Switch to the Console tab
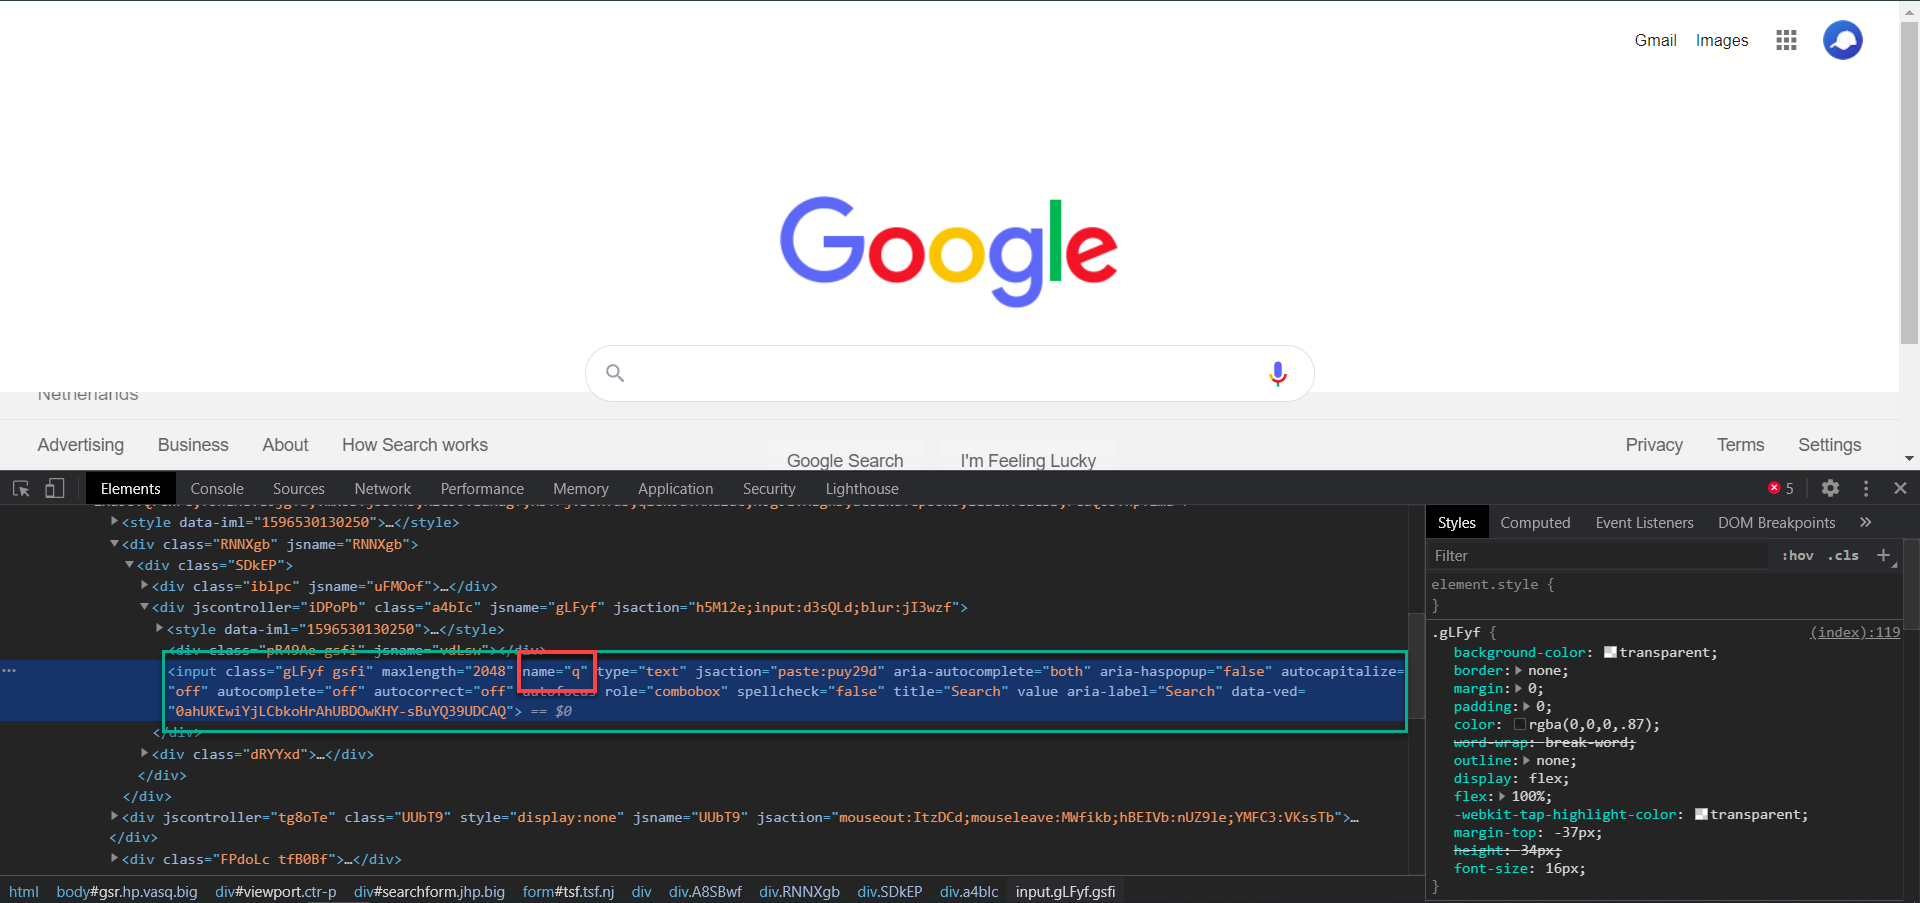The image size is (1920, 903). 217,488
